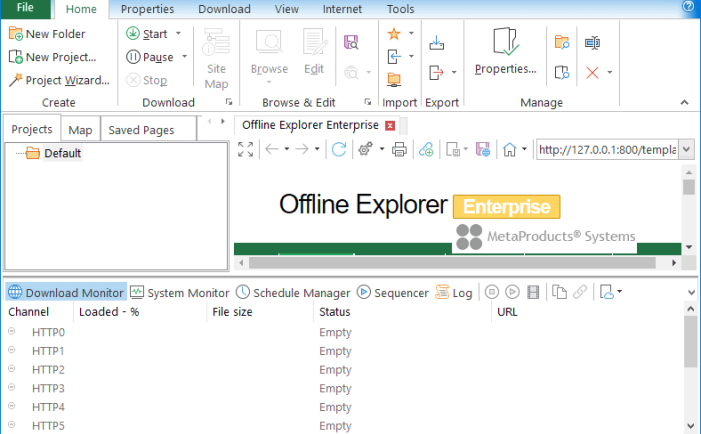Click the filmstrip icon in monitor toolbar
Image resolution: width=701 pixels, height=434 pixels.
533,292
